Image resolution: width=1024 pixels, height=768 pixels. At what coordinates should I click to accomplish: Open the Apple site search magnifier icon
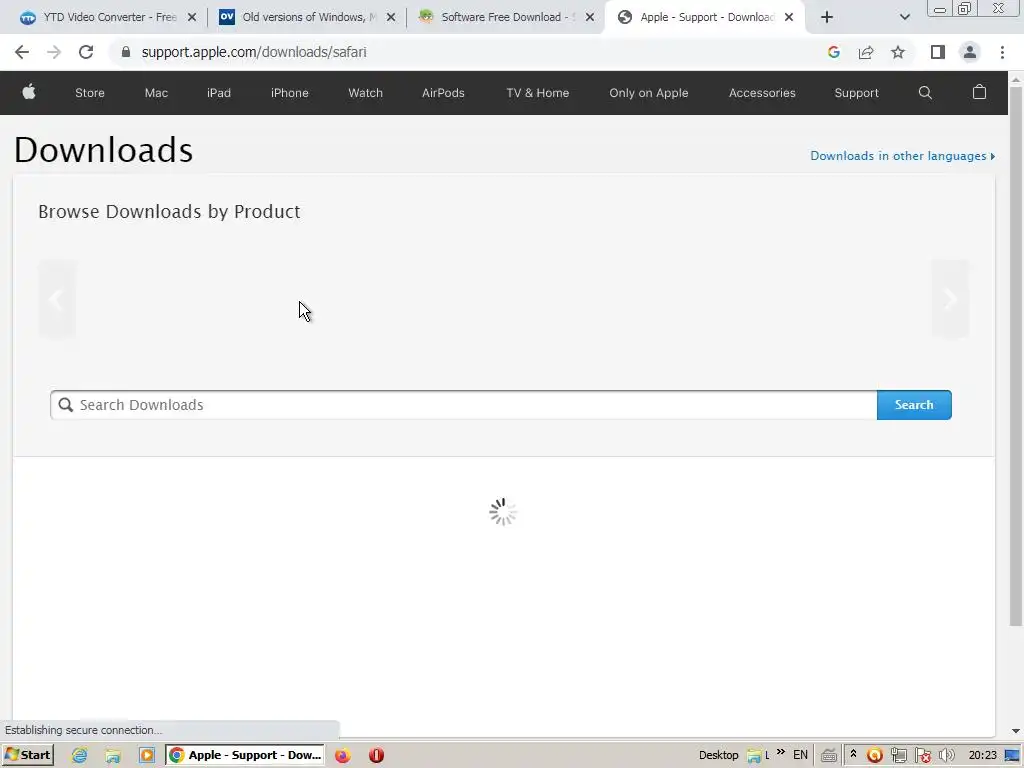pos(925,93)
